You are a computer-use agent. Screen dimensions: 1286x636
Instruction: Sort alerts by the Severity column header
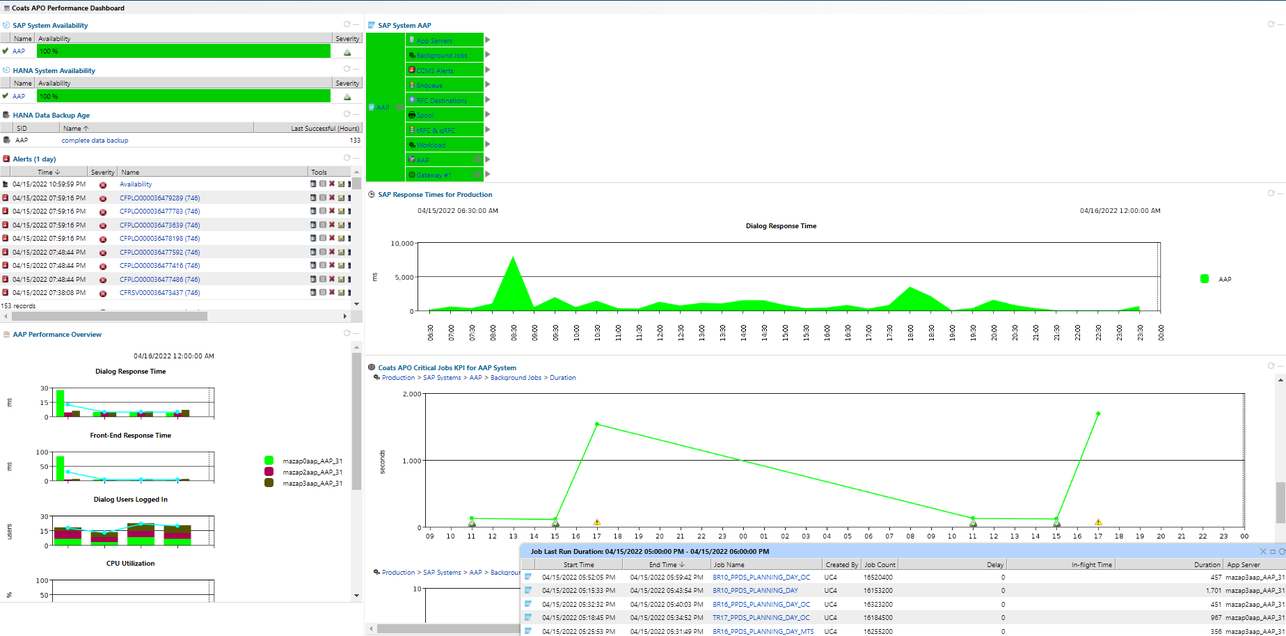point(103,172)
